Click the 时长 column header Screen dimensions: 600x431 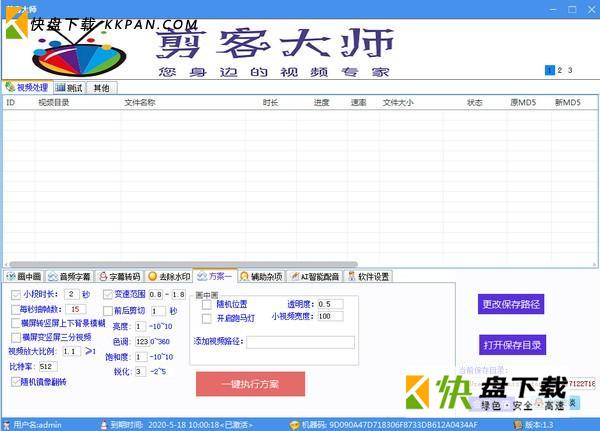tap(271, 102)
